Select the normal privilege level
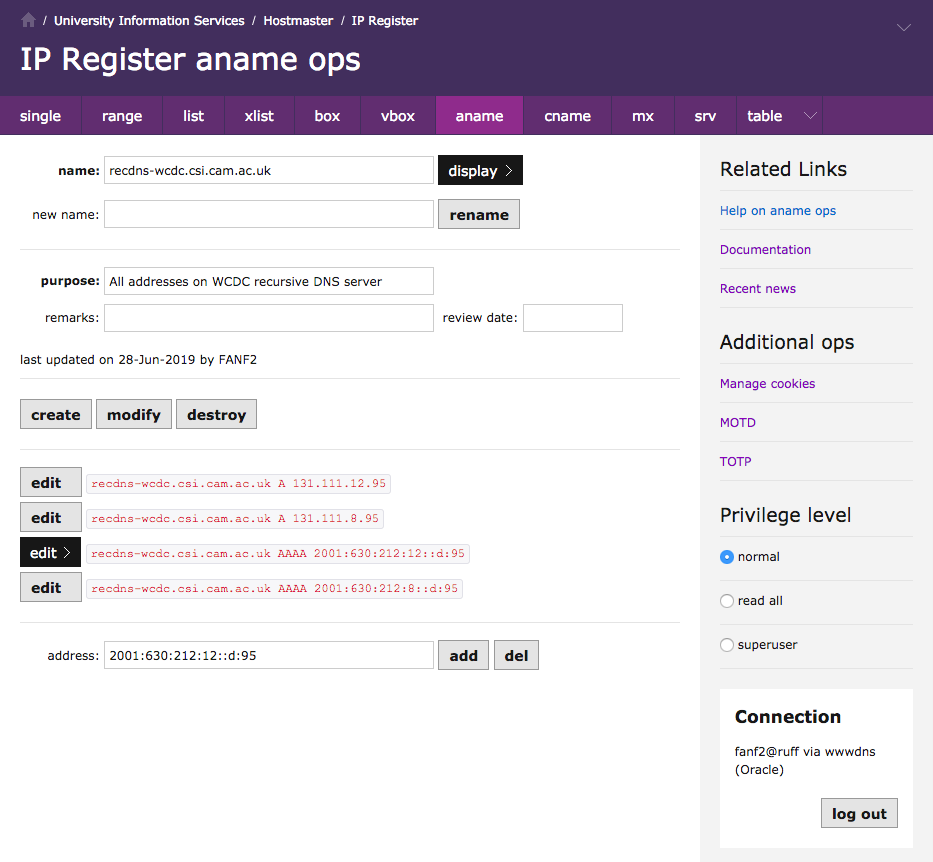Image resolution: width=933 pixels, height=862 pixels. (x=727, y=557)
